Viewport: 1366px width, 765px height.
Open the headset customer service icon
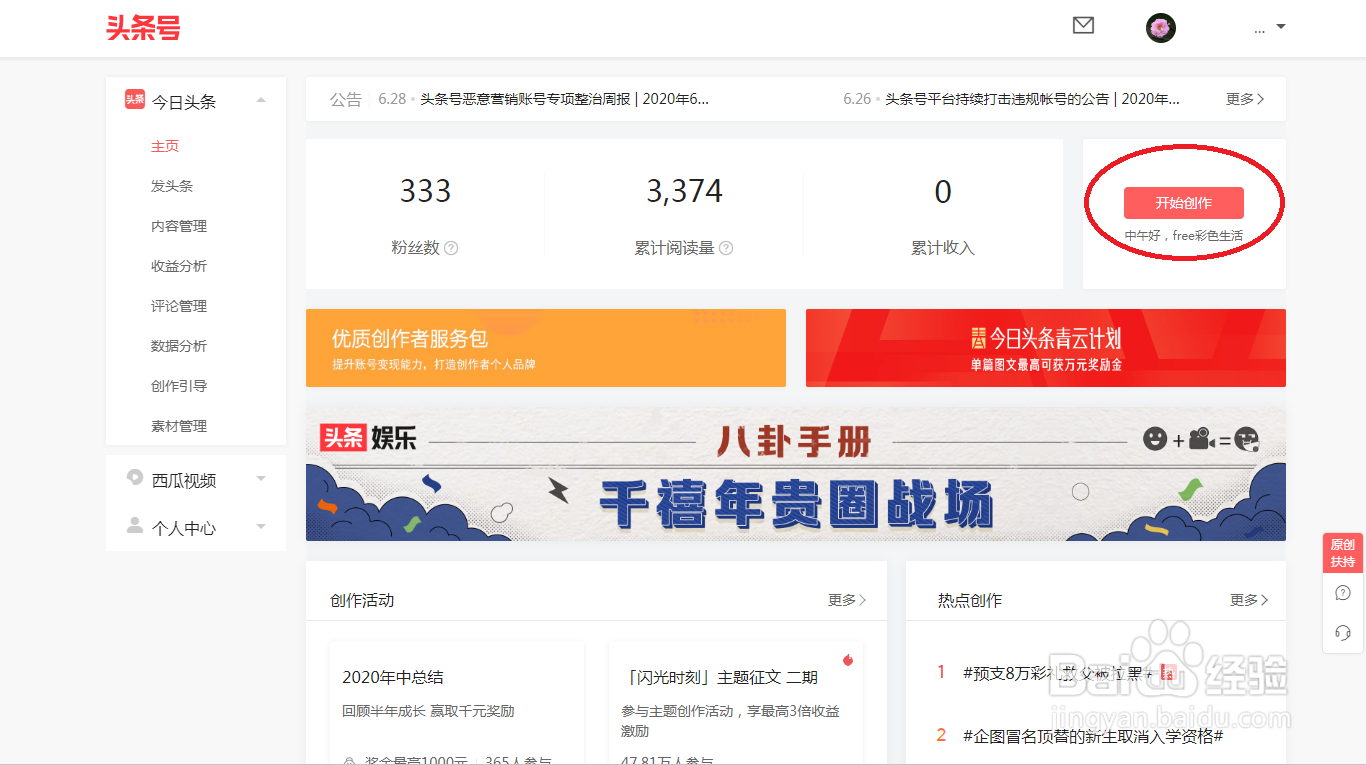tap(1342, 632)
